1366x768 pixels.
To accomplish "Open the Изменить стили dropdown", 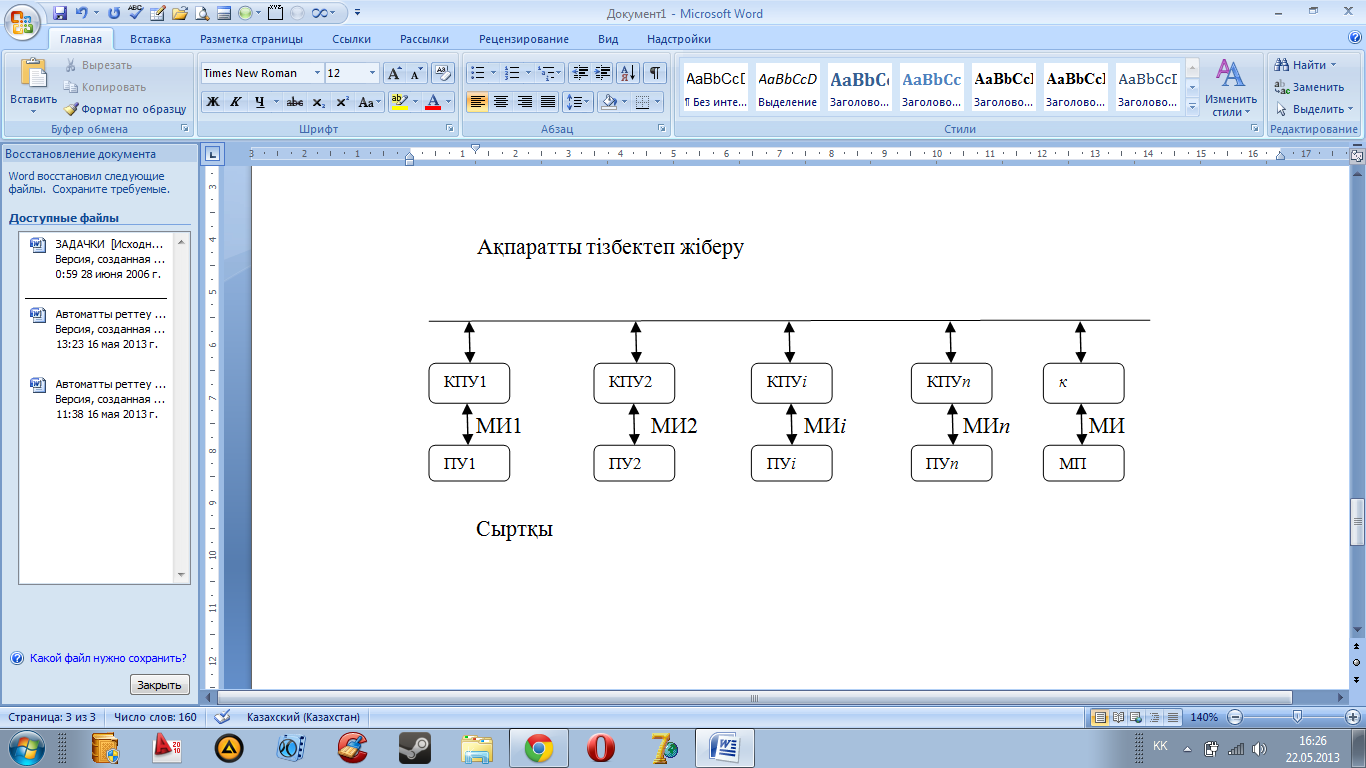I will point(1231,88).
